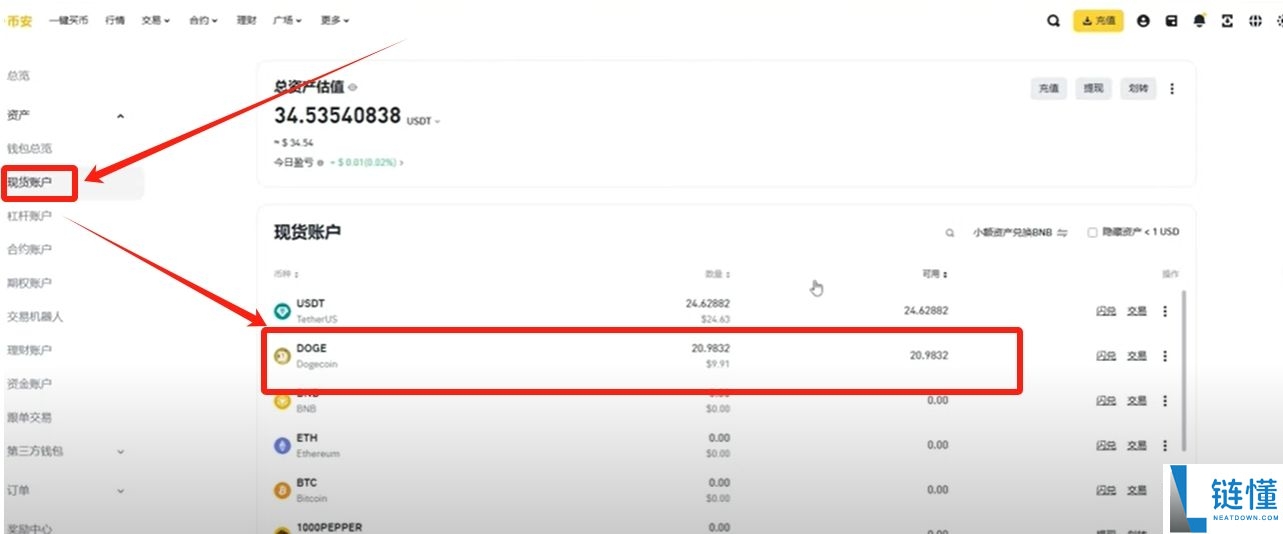Check the 隐藏资产 < 1 USD checkbox

[x=1093, y=232]
